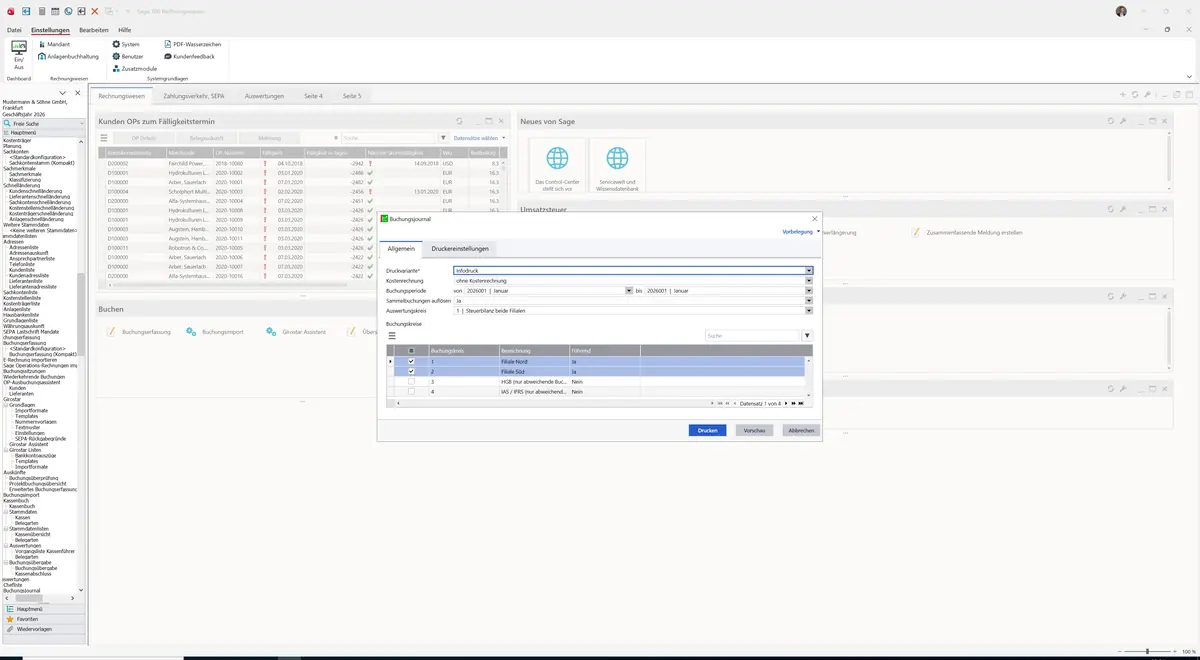This screenshot has width=1200, height=660.
Task: Open PDF-Wasserzeichen in the ribbon
Action: pyautogui.click(x=192, y=44)
